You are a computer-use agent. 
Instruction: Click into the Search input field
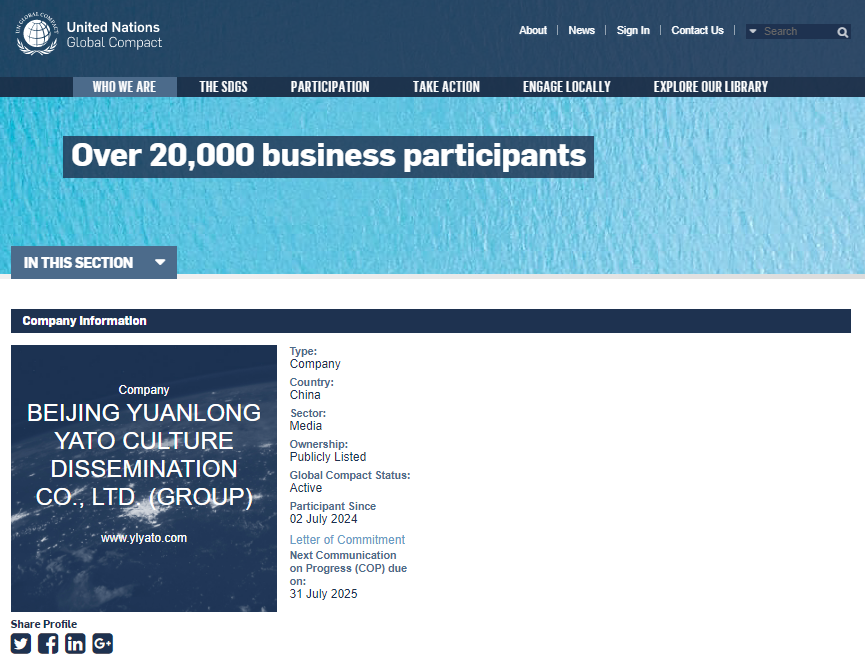[x=798, y=31]
